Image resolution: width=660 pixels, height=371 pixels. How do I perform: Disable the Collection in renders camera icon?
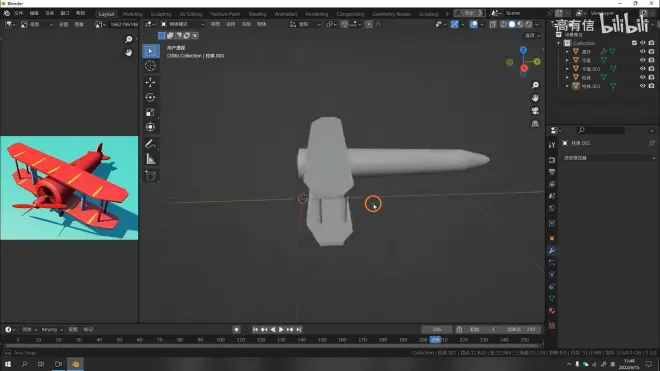coord(651,43)
